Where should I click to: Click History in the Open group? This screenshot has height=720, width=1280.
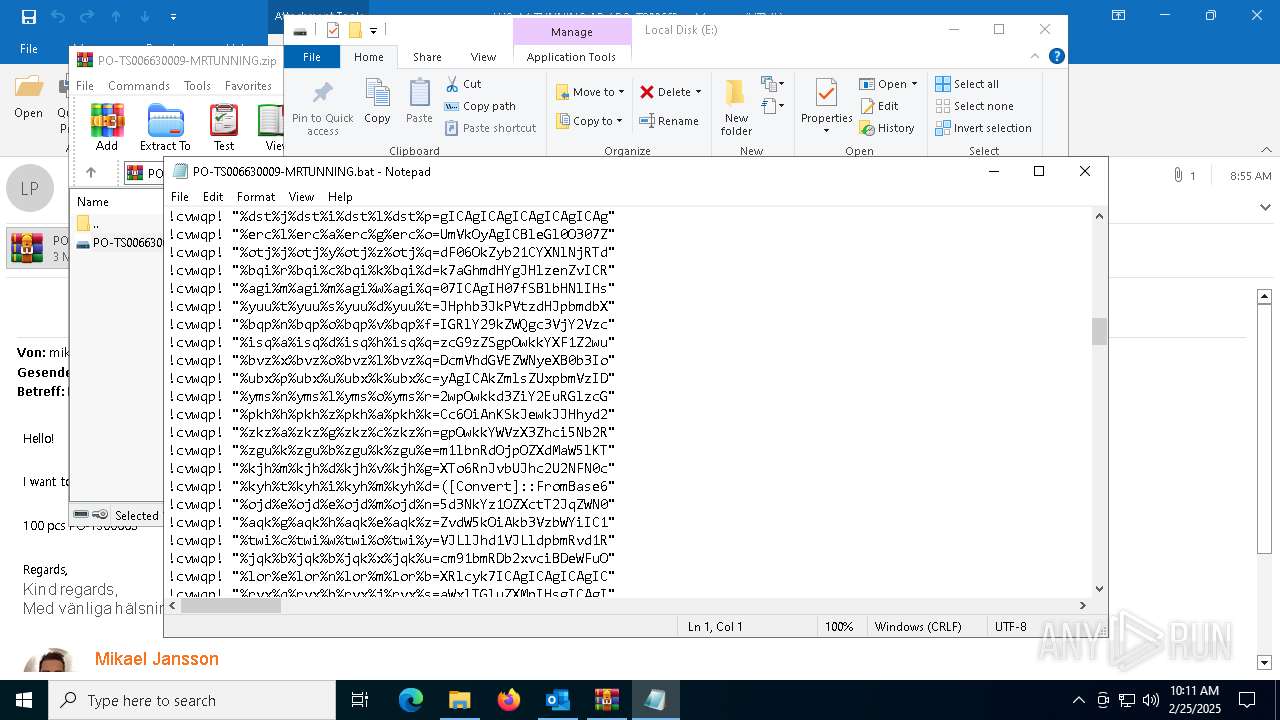click(x=886, y=128)
